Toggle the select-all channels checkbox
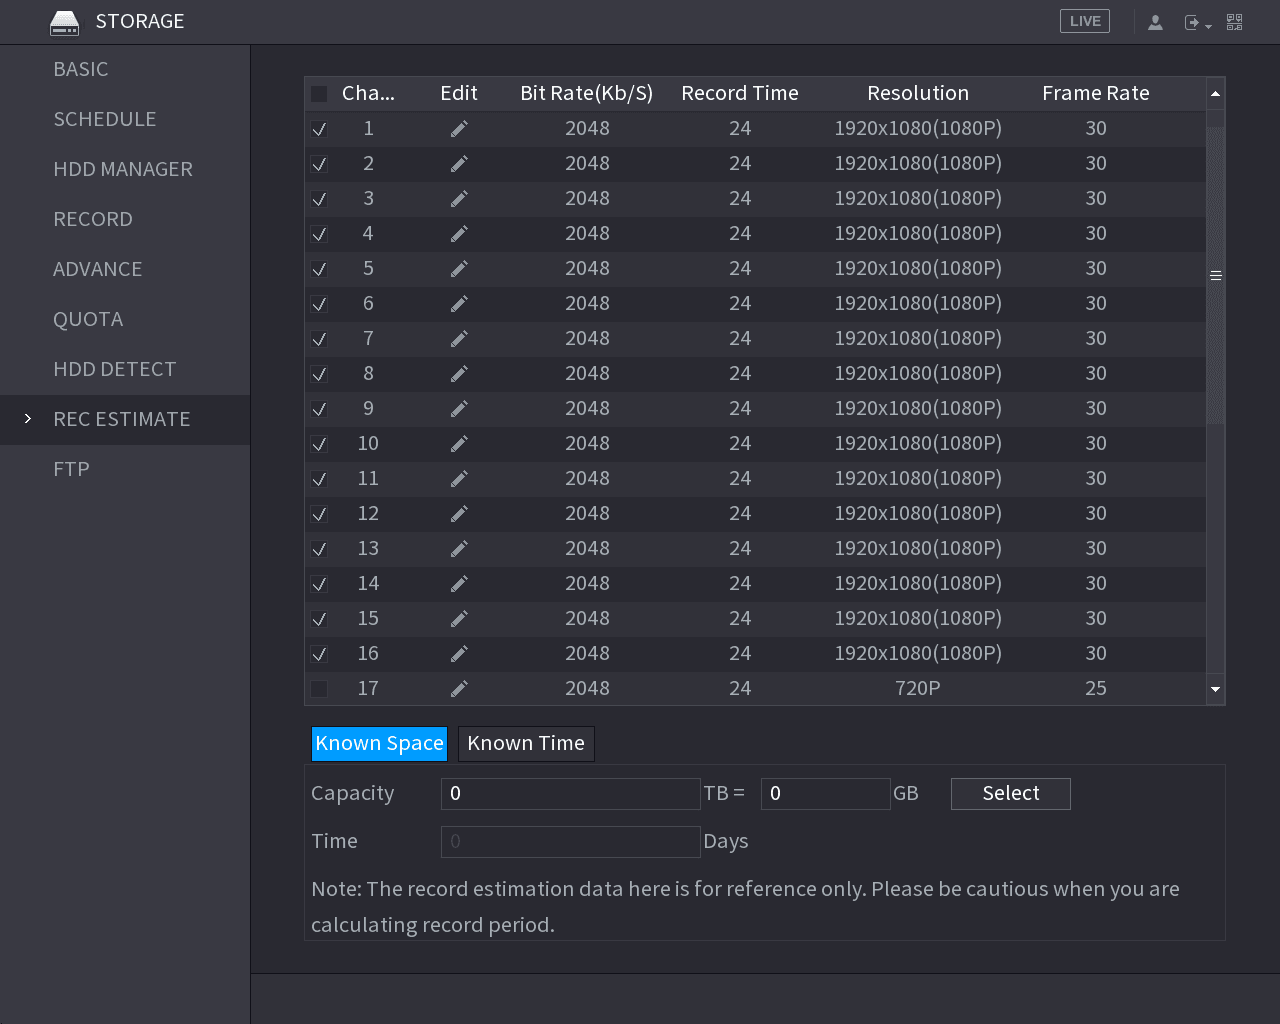This screenshot has height=1024, width=1280. [319, 94]
